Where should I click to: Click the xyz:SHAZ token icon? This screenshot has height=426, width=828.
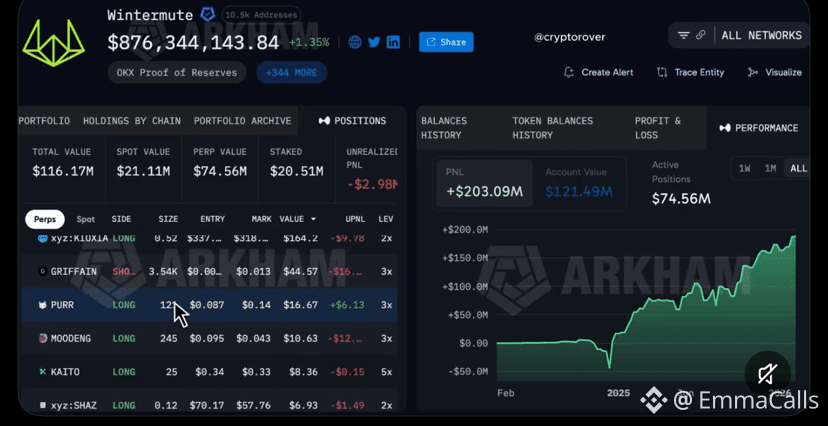click(x=43, y=405)
